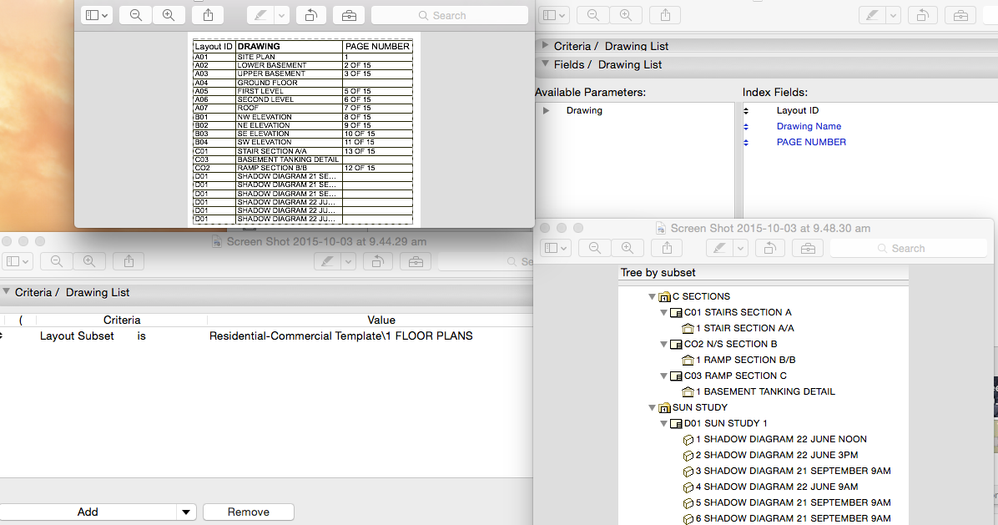The image size is (998, 525).
Task: Select 2 SHADOW DIAGRAM 22 JUNE 3PM
Action: coord(776,455)
